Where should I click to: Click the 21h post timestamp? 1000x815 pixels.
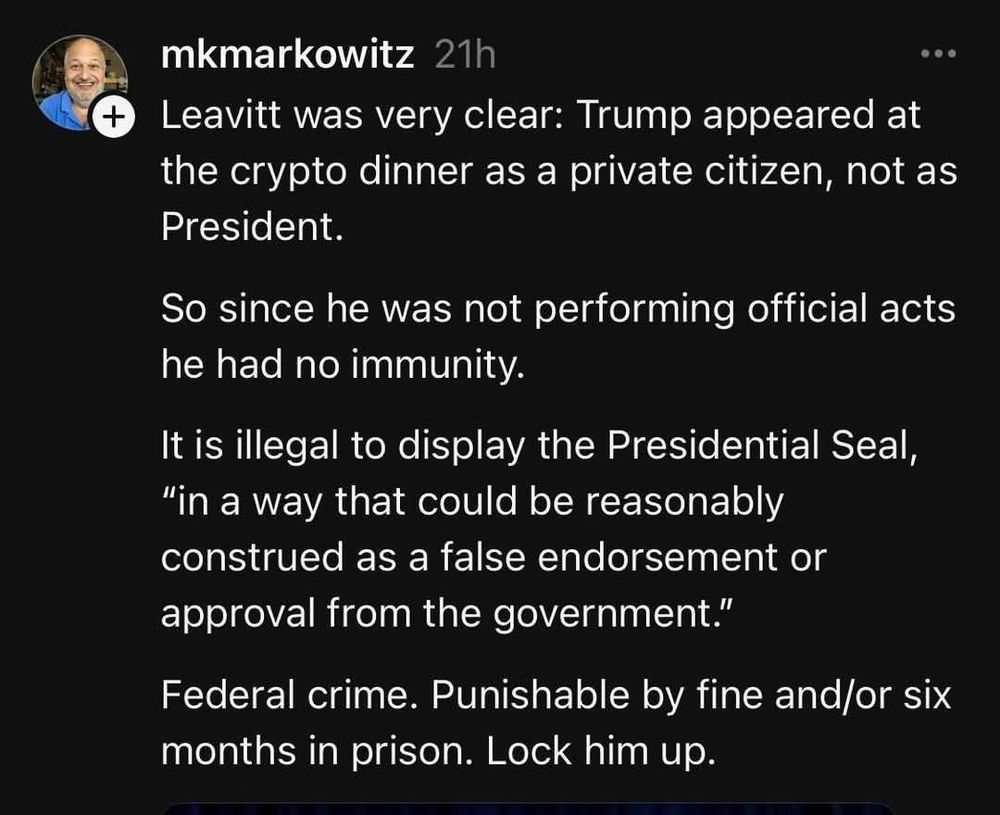point(465,55)
